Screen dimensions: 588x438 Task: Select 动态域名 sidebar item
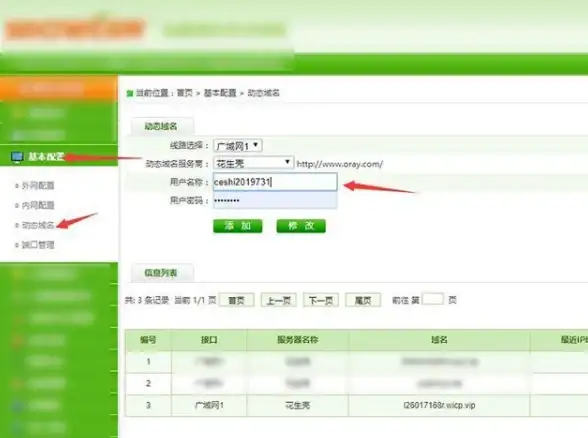click(x=38, y=225)
